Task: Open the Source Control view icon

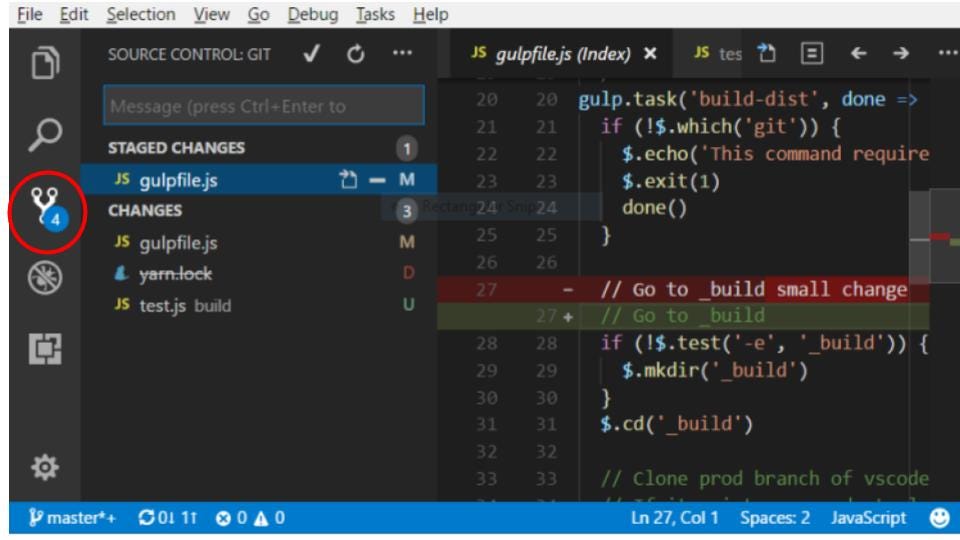Action: [47, 208]
